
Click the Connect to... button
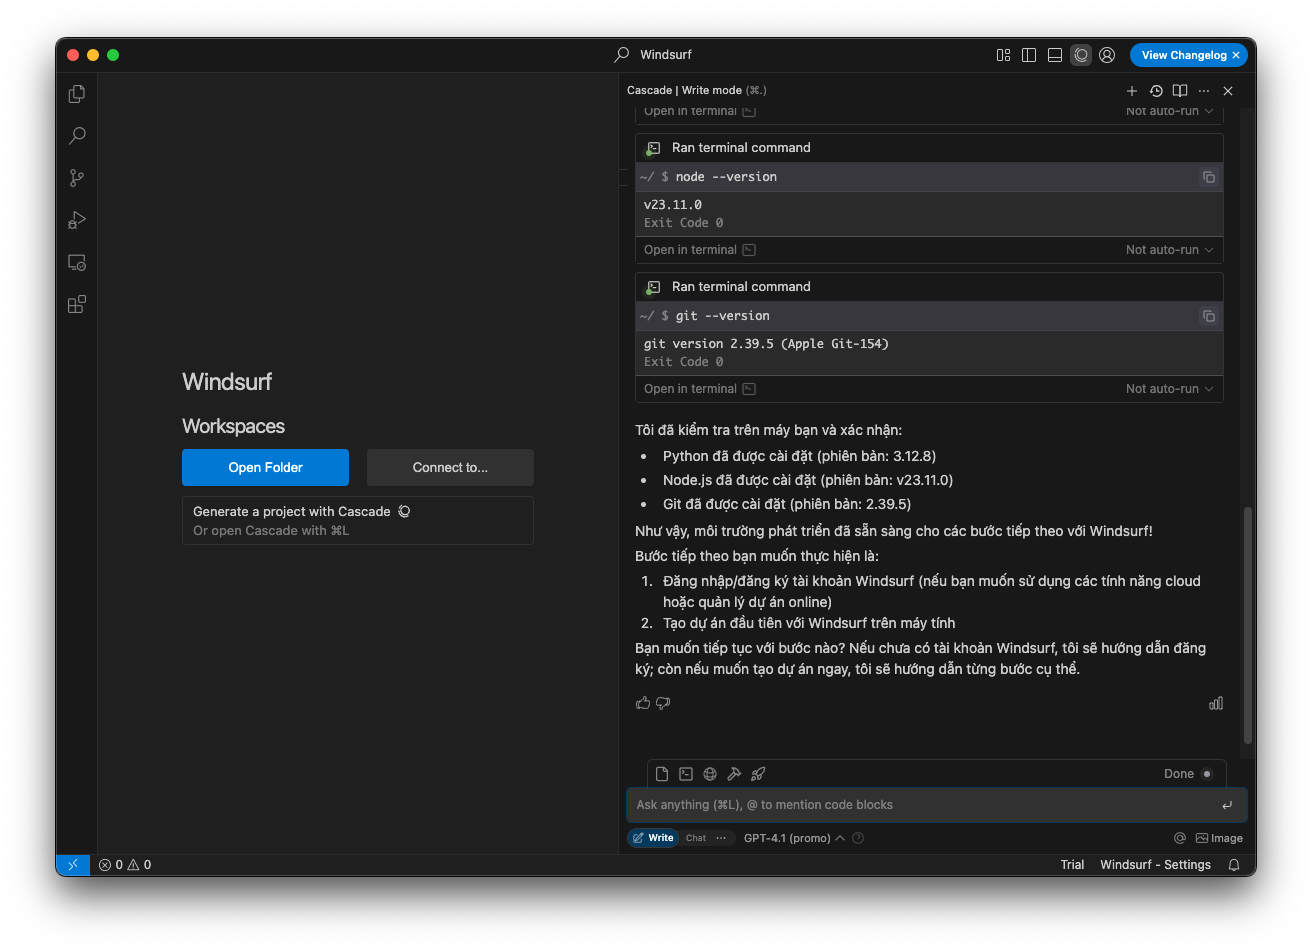[x=450, y=467]
